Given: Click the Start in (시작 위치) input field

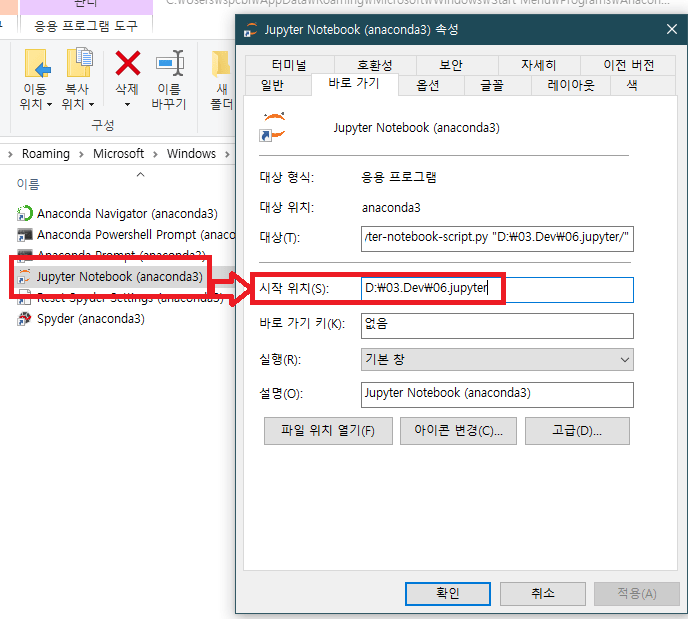Looking at the screenshot, I should pos(497,290).
